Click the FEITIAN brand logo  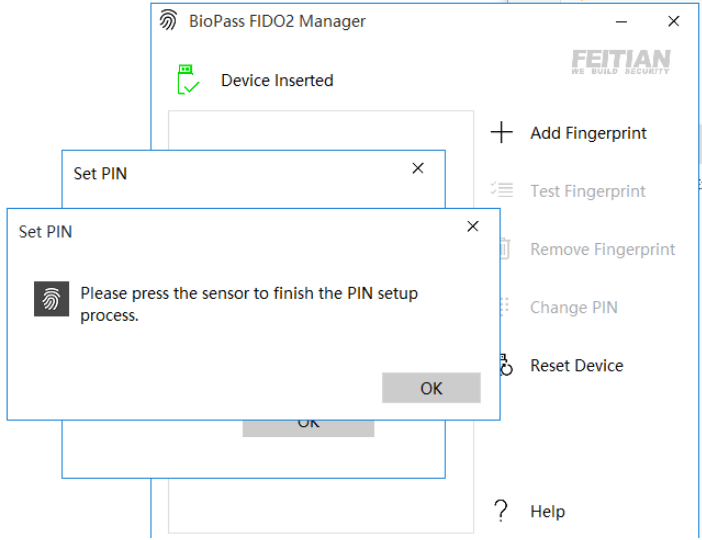click(620, 61)
